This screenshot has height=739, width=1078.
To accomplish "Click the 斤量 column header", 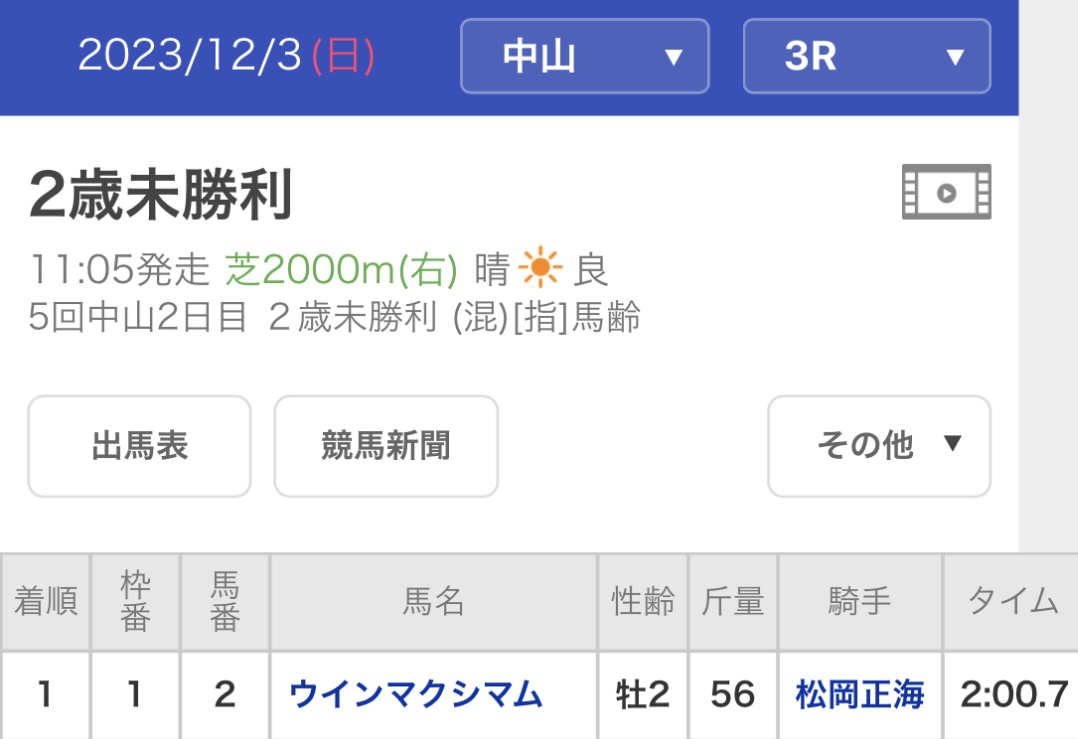I will point(733,602).
